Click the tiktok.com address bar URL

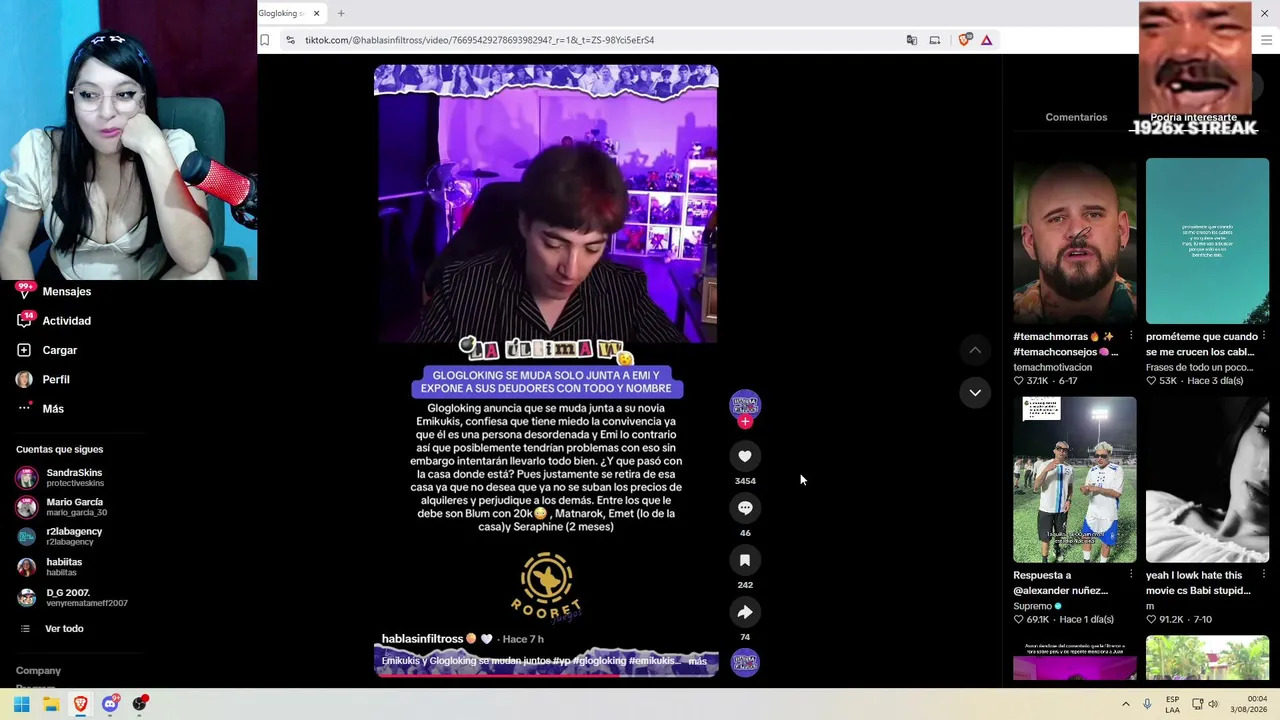[x=479, y=40]
